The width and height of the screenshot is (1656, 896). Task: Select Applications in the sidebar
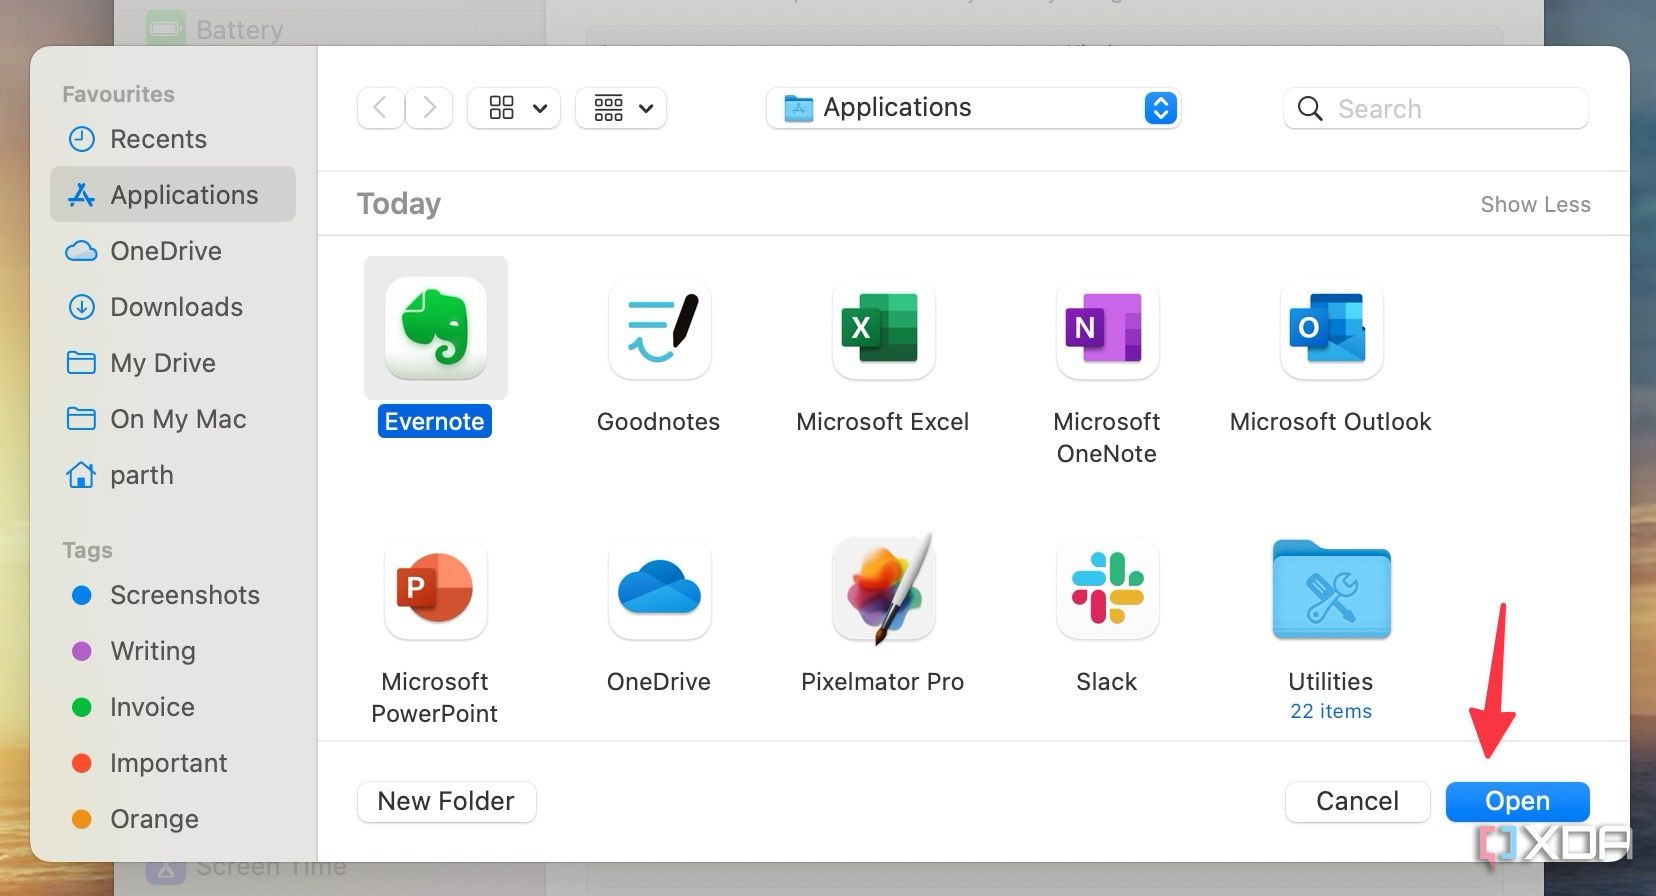tap(173, 194)
